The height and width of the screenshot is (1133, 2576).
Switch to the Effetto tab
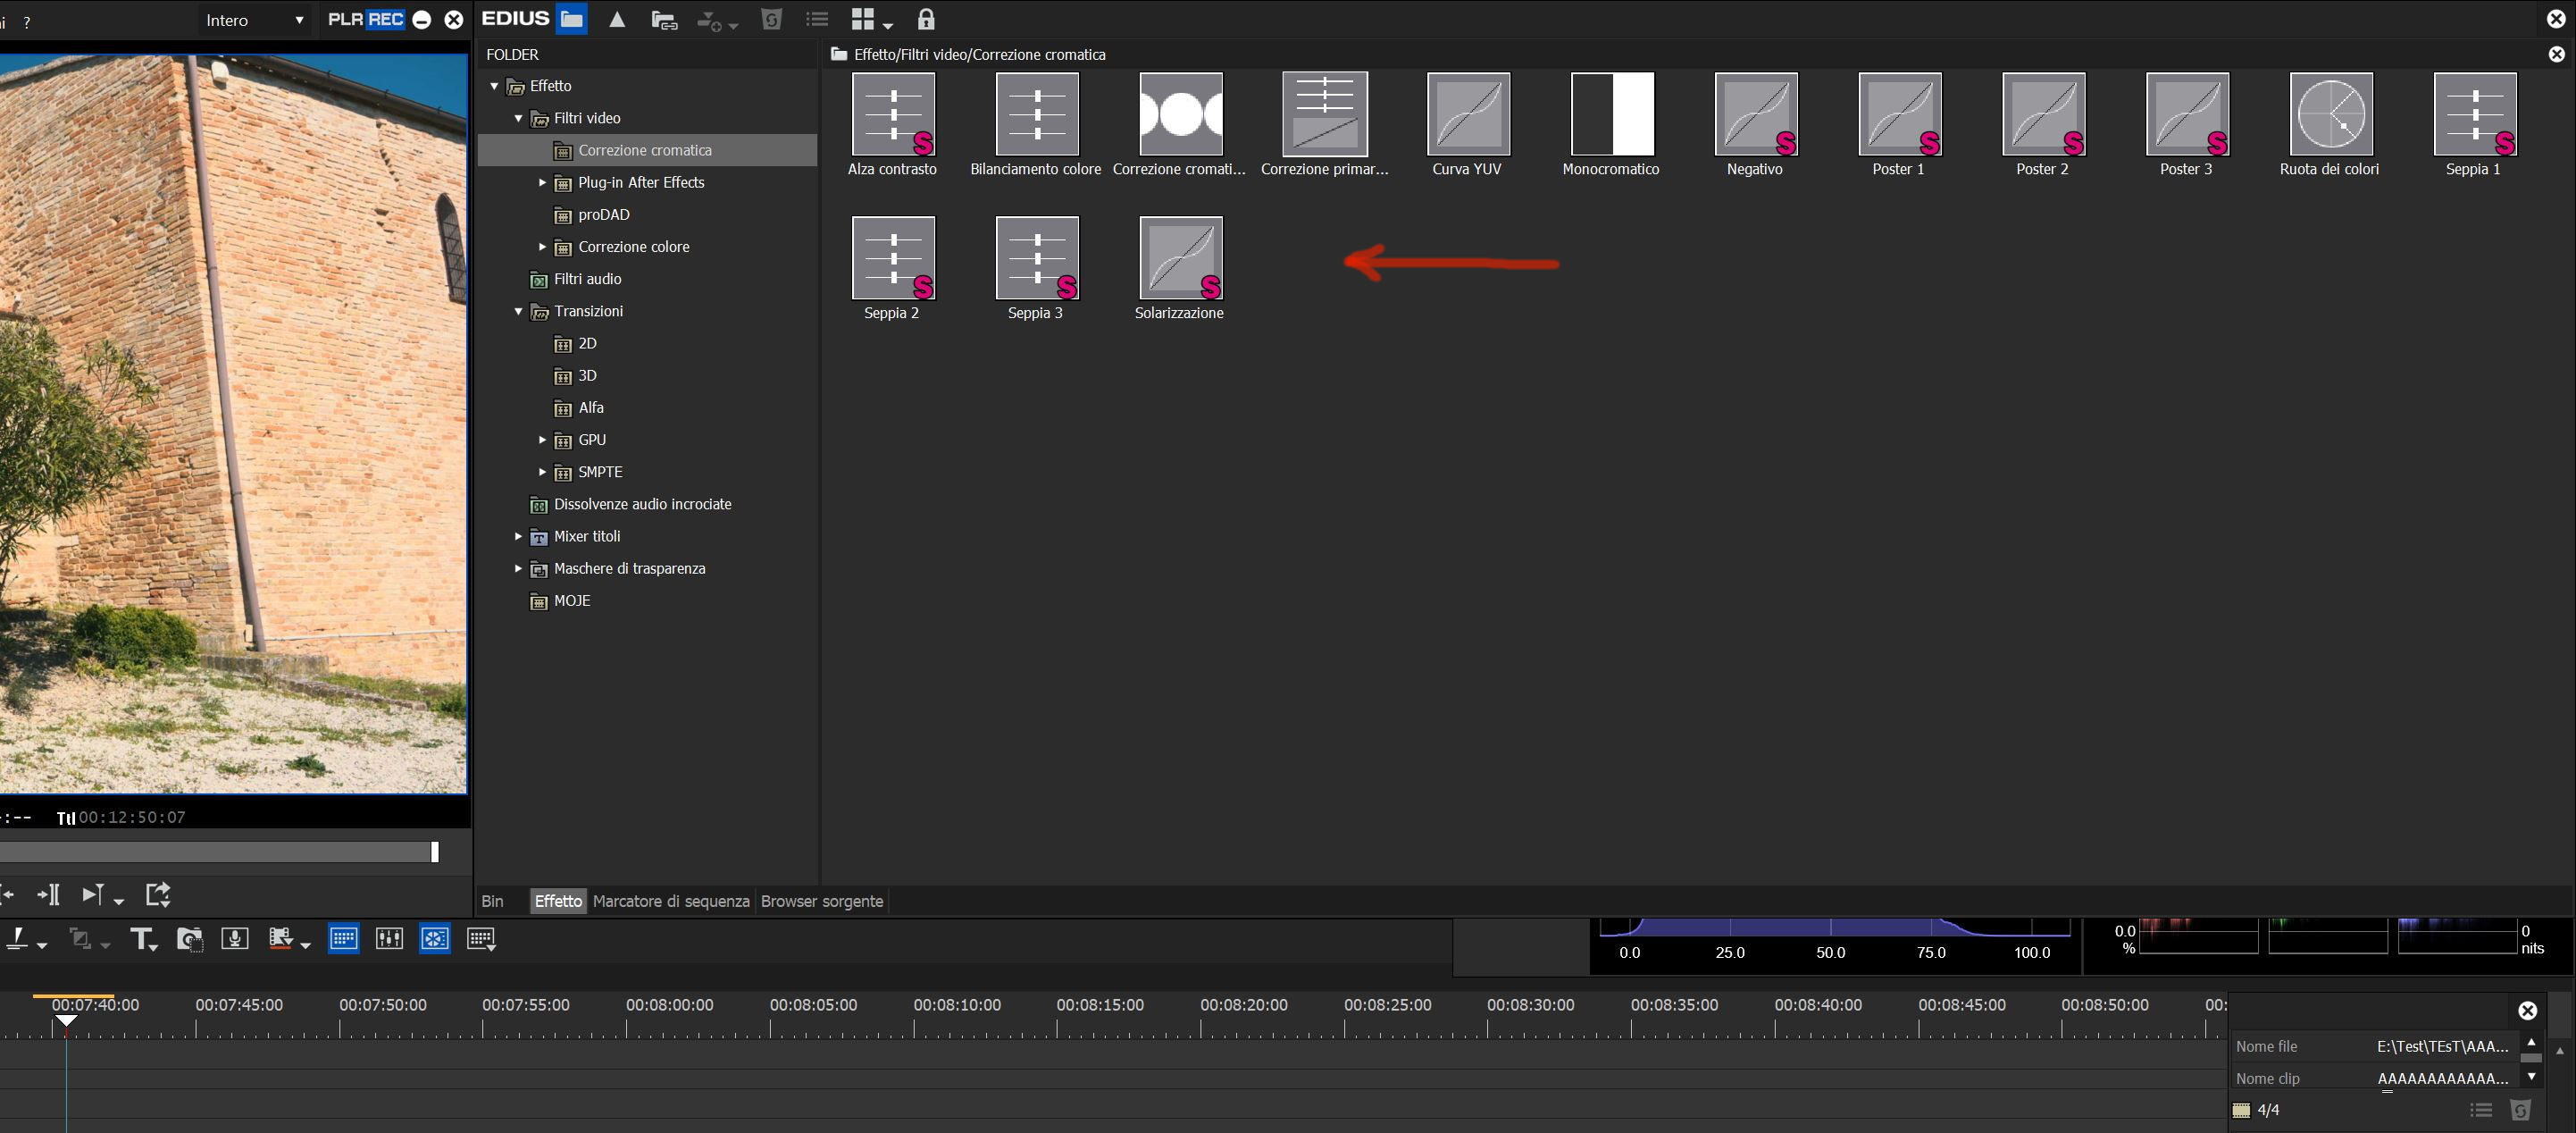[x=558, y=901]
